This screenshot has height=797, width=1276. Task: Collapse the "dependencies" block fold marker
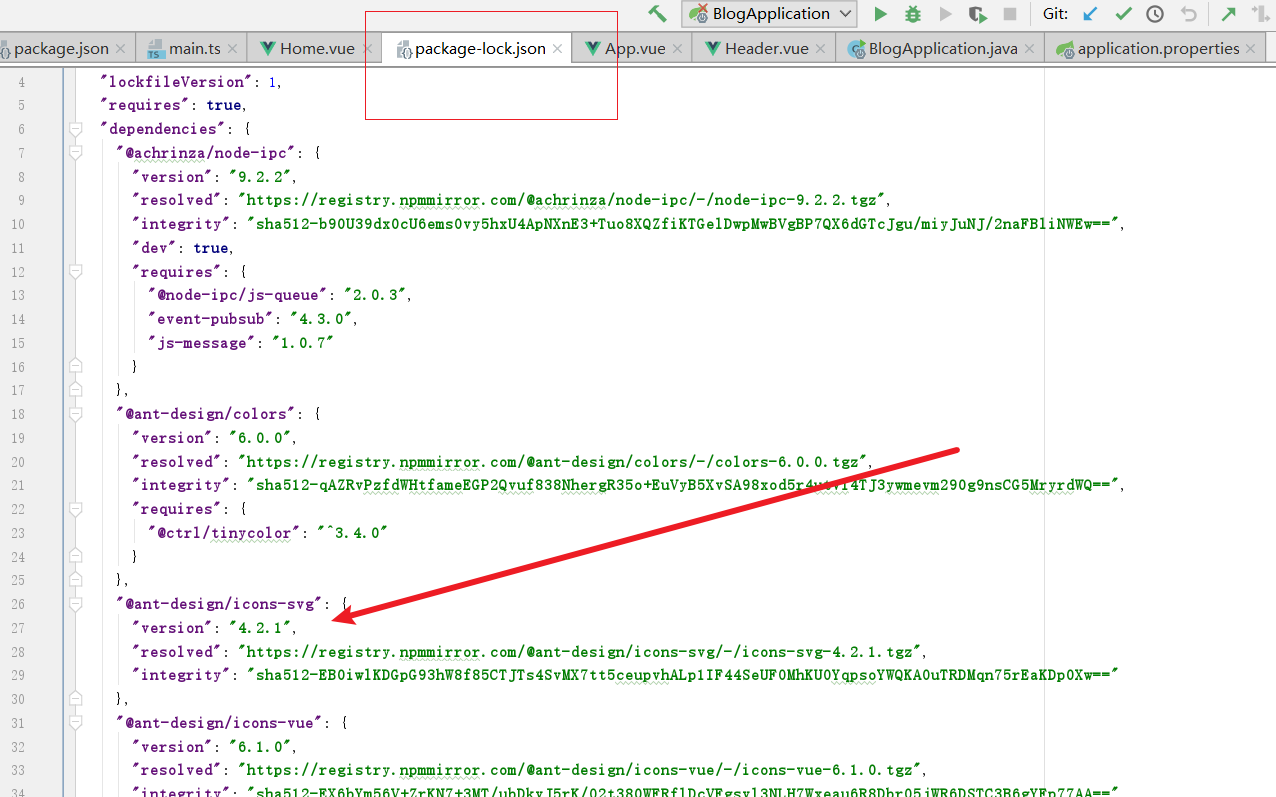point(75,129)
